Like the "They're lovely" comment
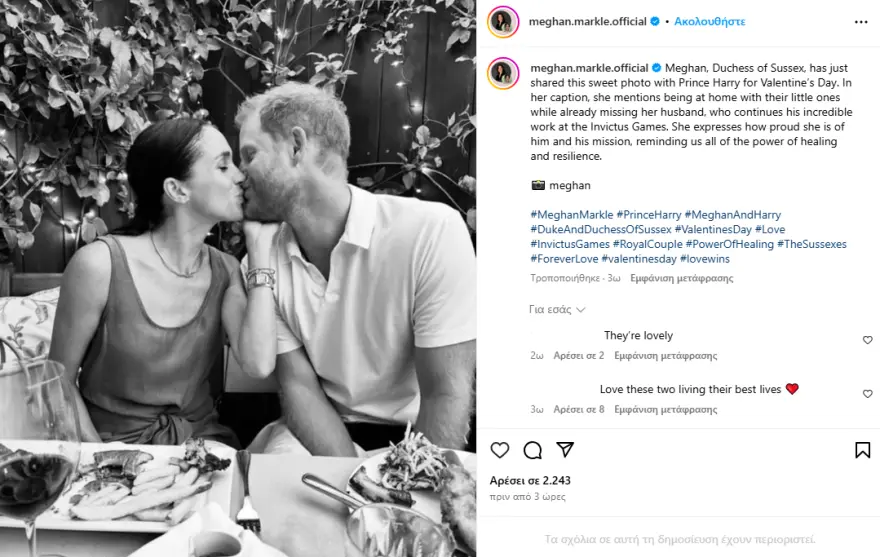Screen dimensions: 880x557 [867, 340]
